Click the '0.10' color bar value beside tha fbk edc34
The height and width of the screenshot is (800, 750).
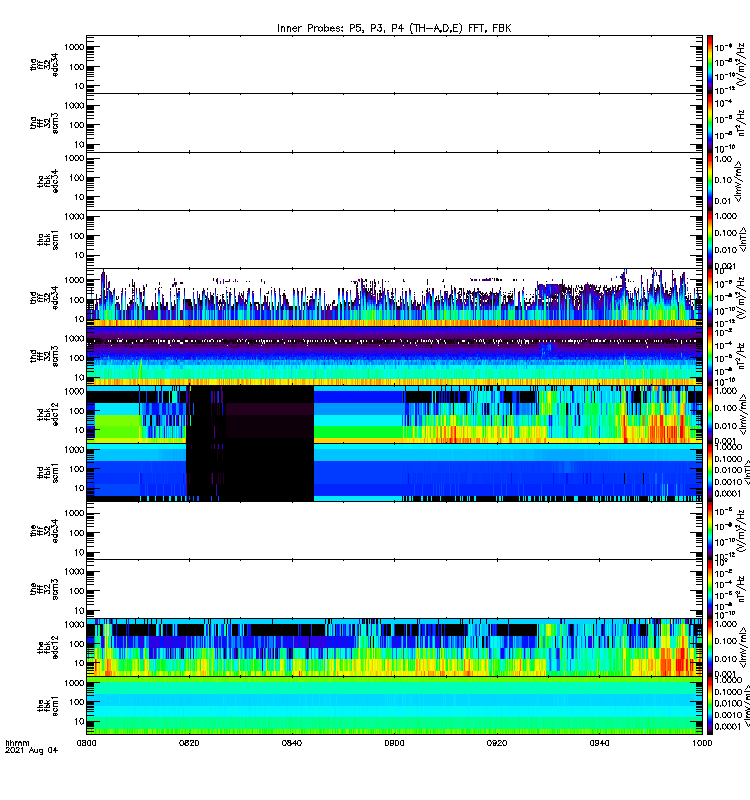(723, 180)
